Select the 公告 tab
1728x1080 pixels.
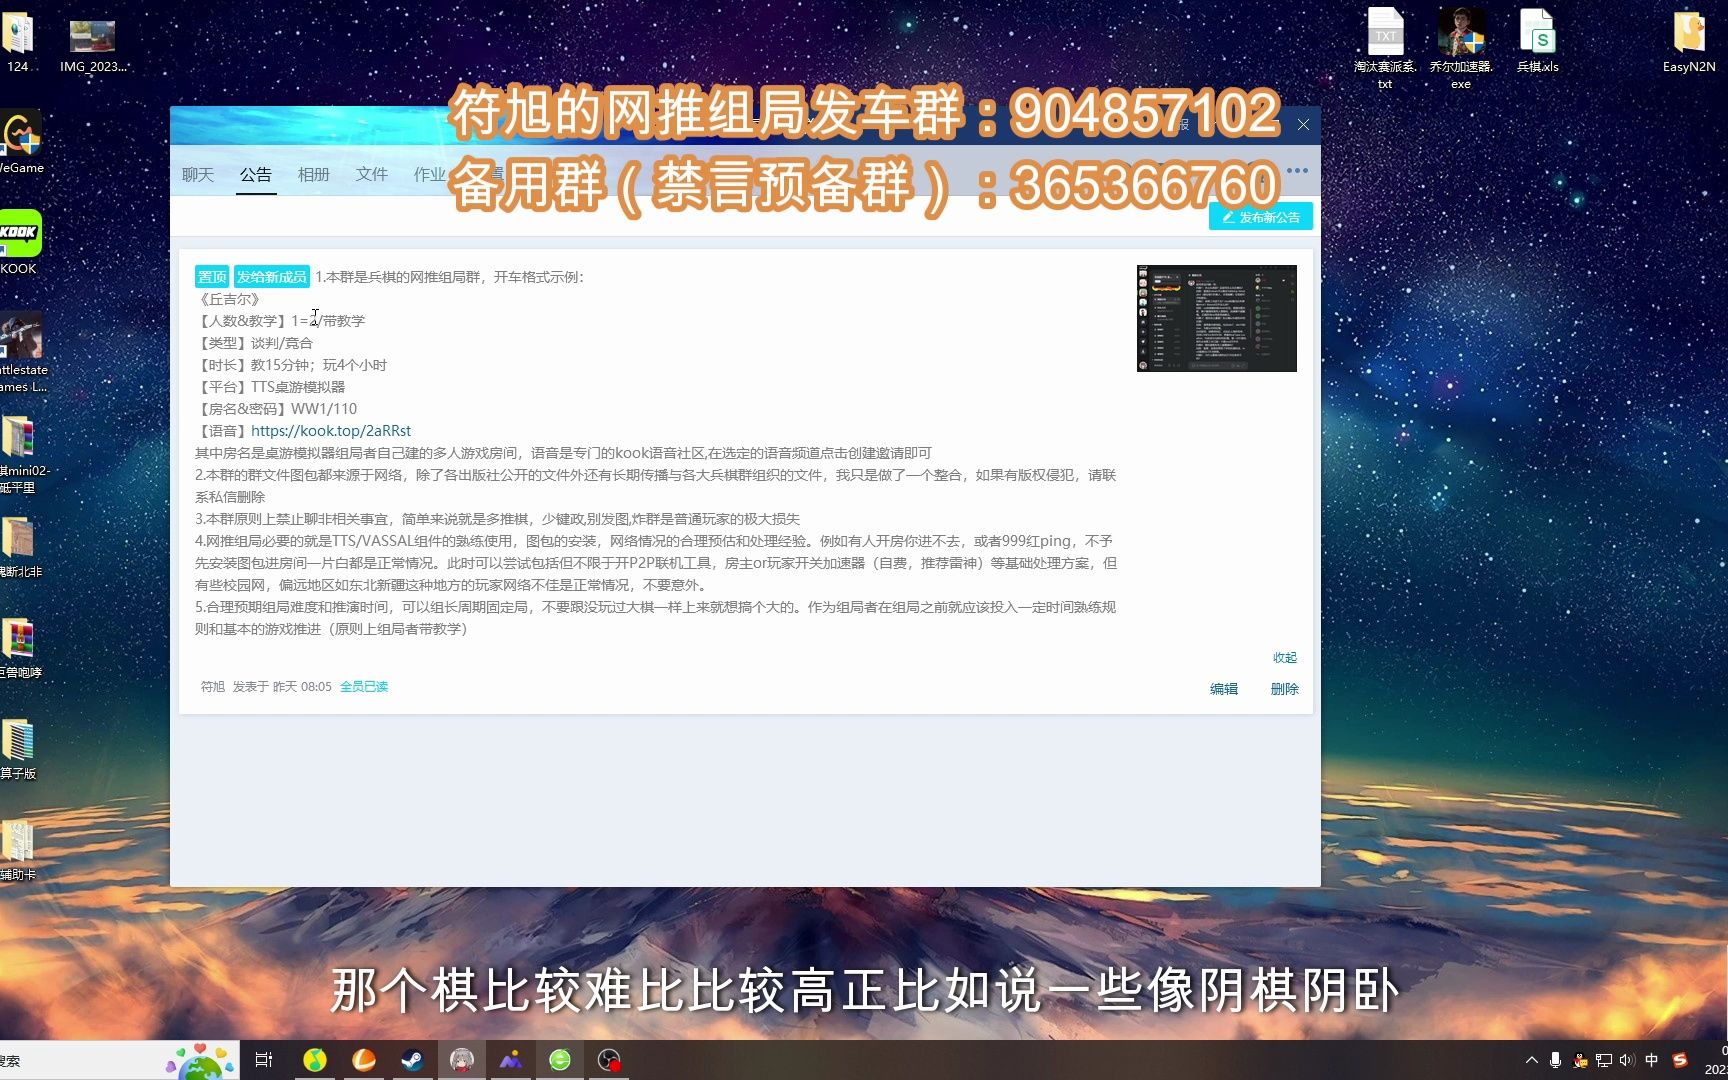coord(256,174)
